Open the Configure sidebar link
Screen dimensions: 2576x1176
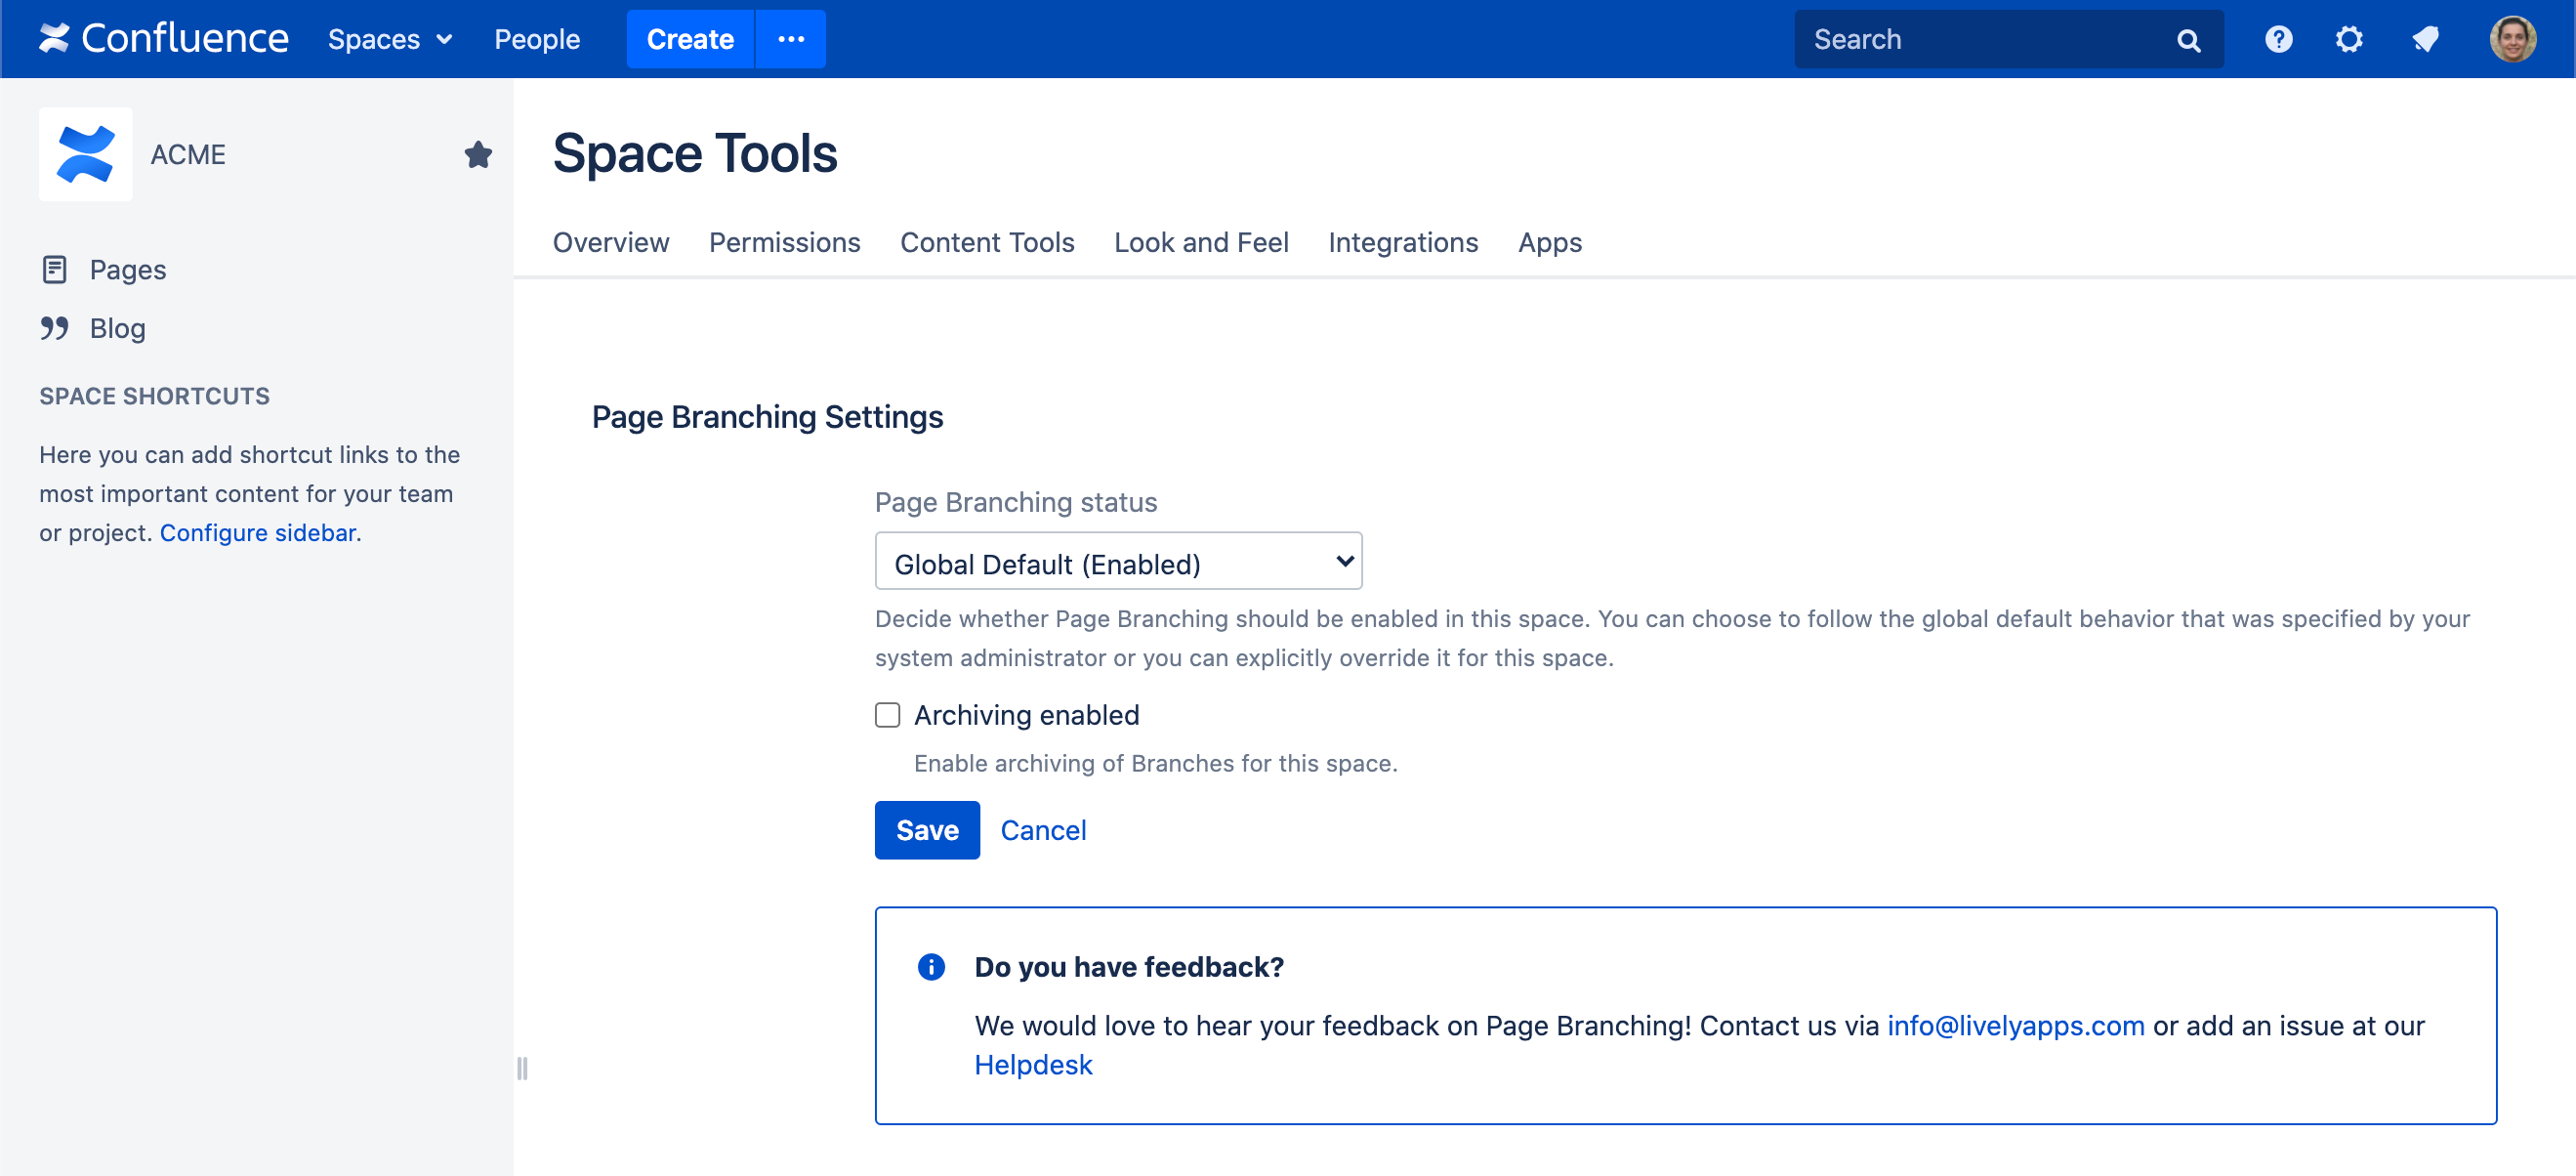point(257,533)
